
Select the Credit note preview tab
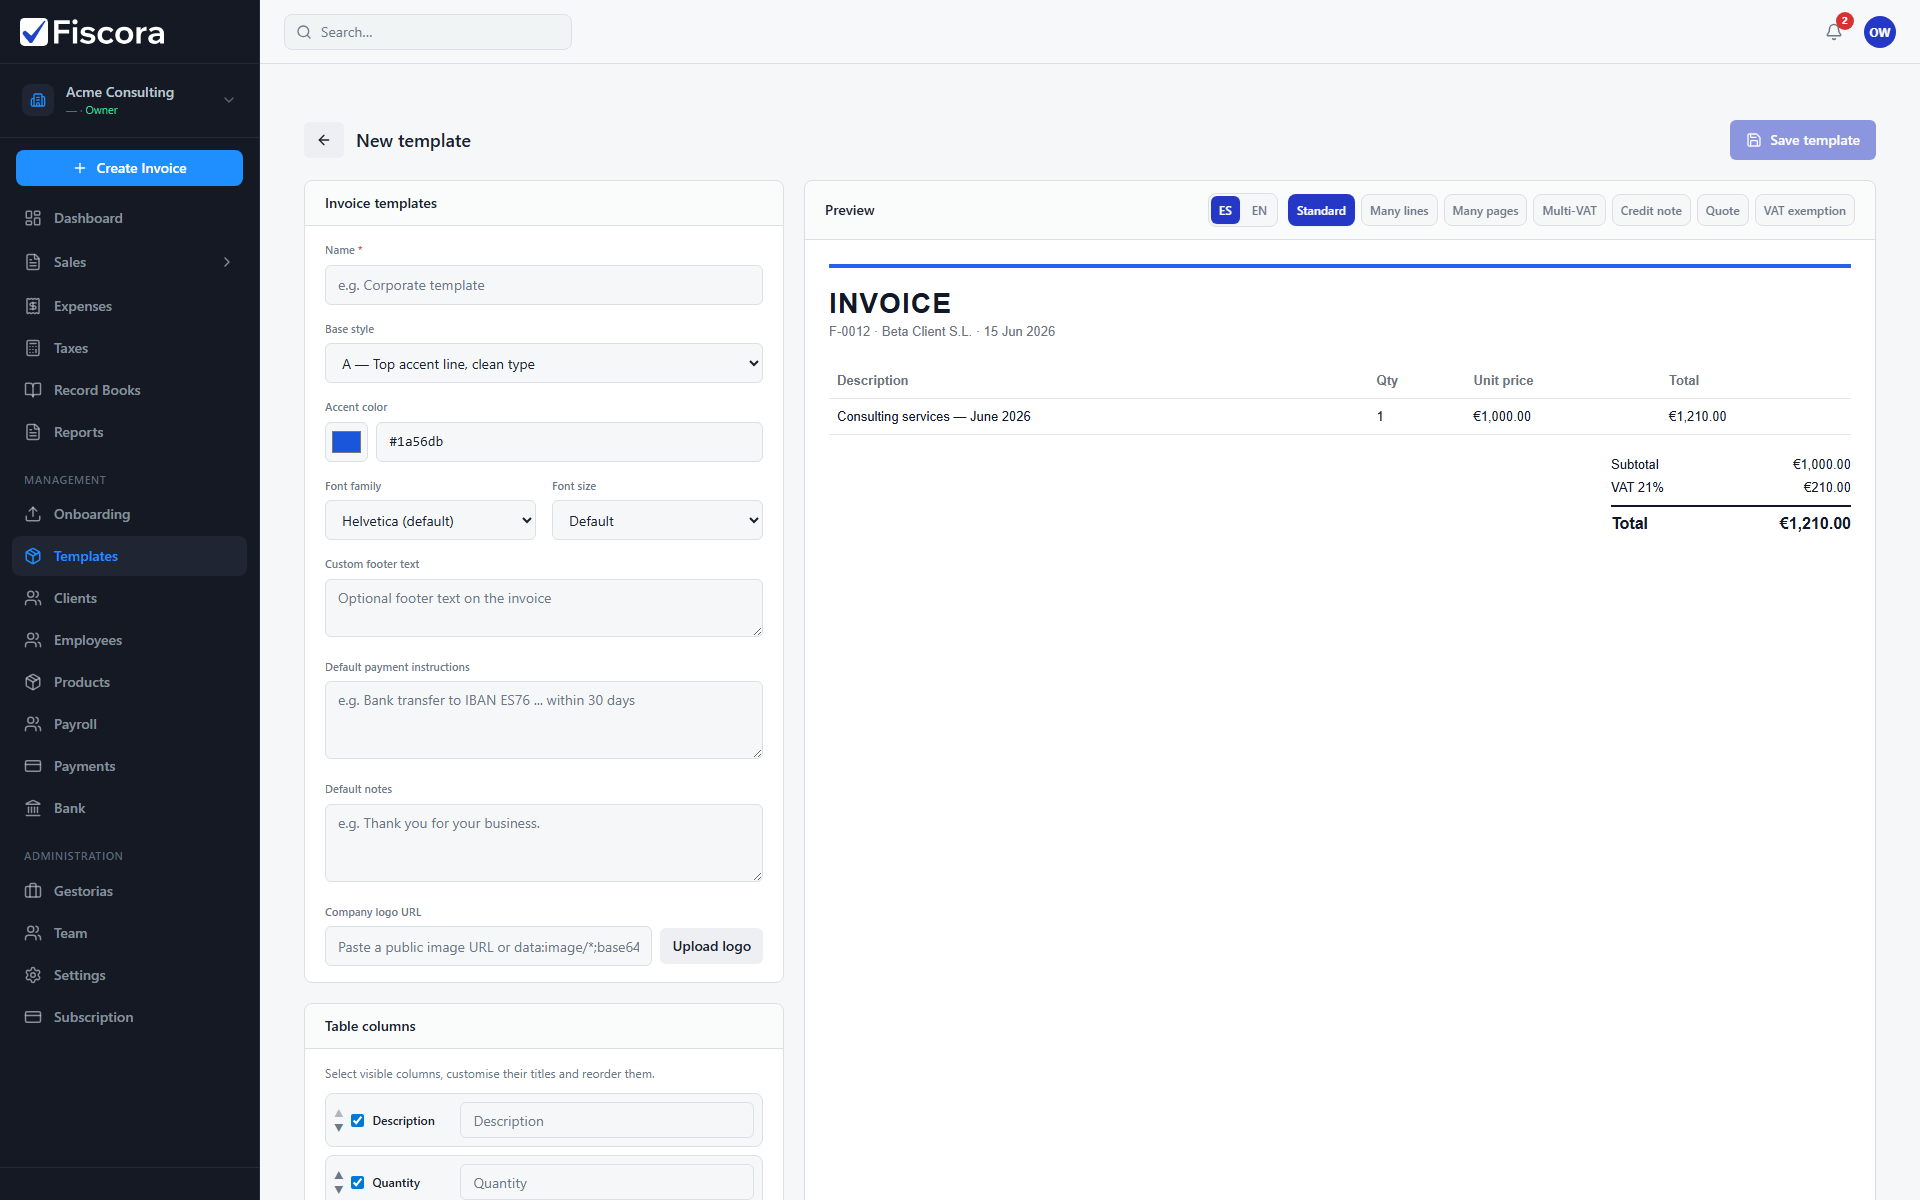tap(1651, 211)
